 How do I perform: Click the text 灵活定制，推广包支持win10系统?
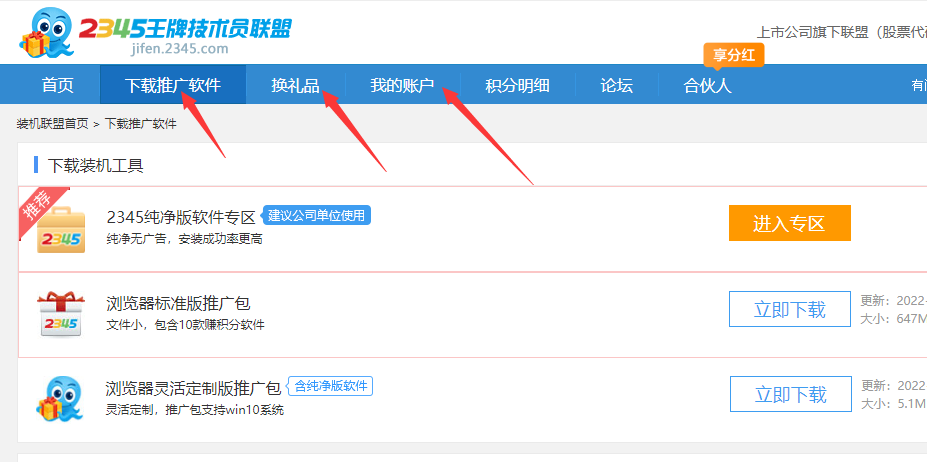(x=195, y=410)
